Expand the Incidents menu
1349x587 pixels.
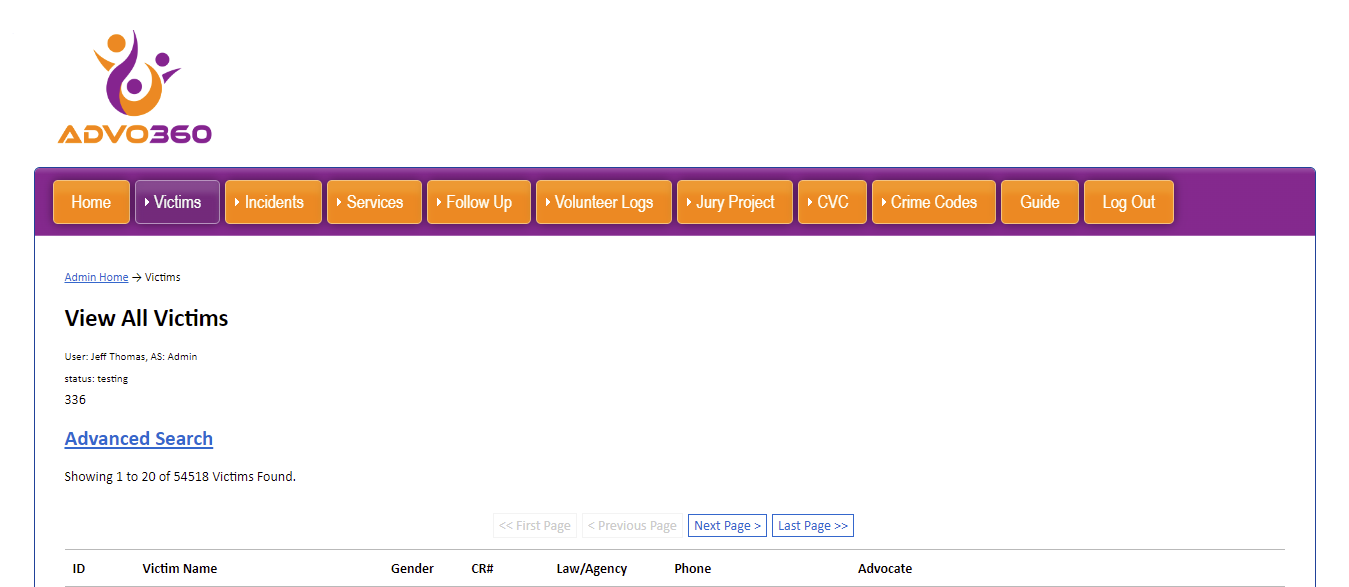(x=273, y=202)
